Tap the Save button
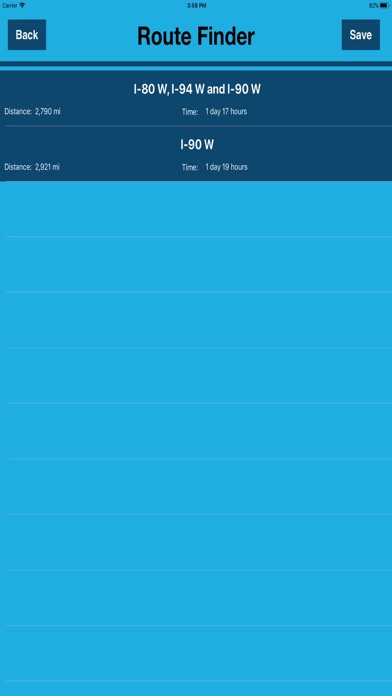 click(x=360, y=35)
